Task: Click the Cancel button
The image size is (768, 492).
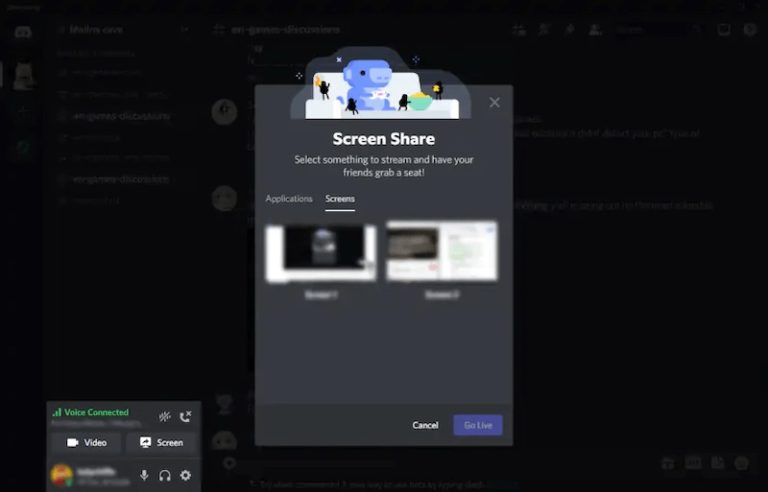Action: (425, 425)
